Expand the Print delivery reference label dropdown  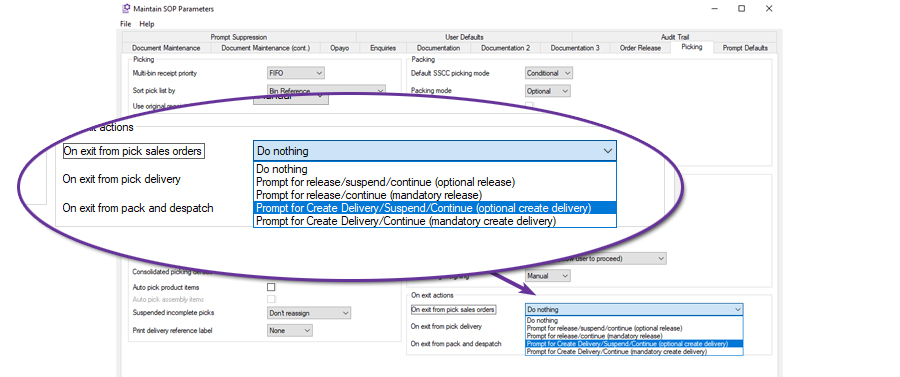290,331
